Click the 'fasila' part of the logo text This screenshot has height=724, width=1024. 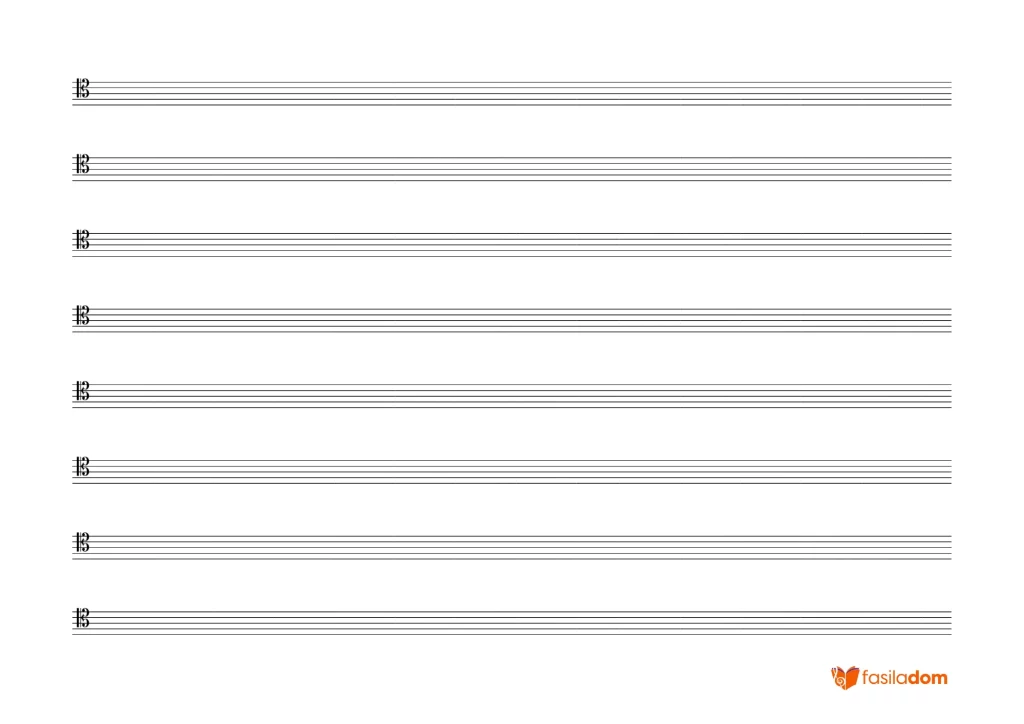pyautogui.click(x=884, y=677)
